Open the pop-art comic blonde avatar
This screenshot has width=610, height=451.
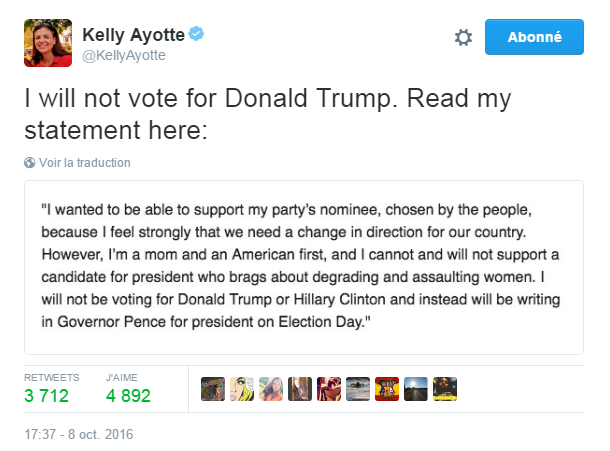[x=241, y=389]
